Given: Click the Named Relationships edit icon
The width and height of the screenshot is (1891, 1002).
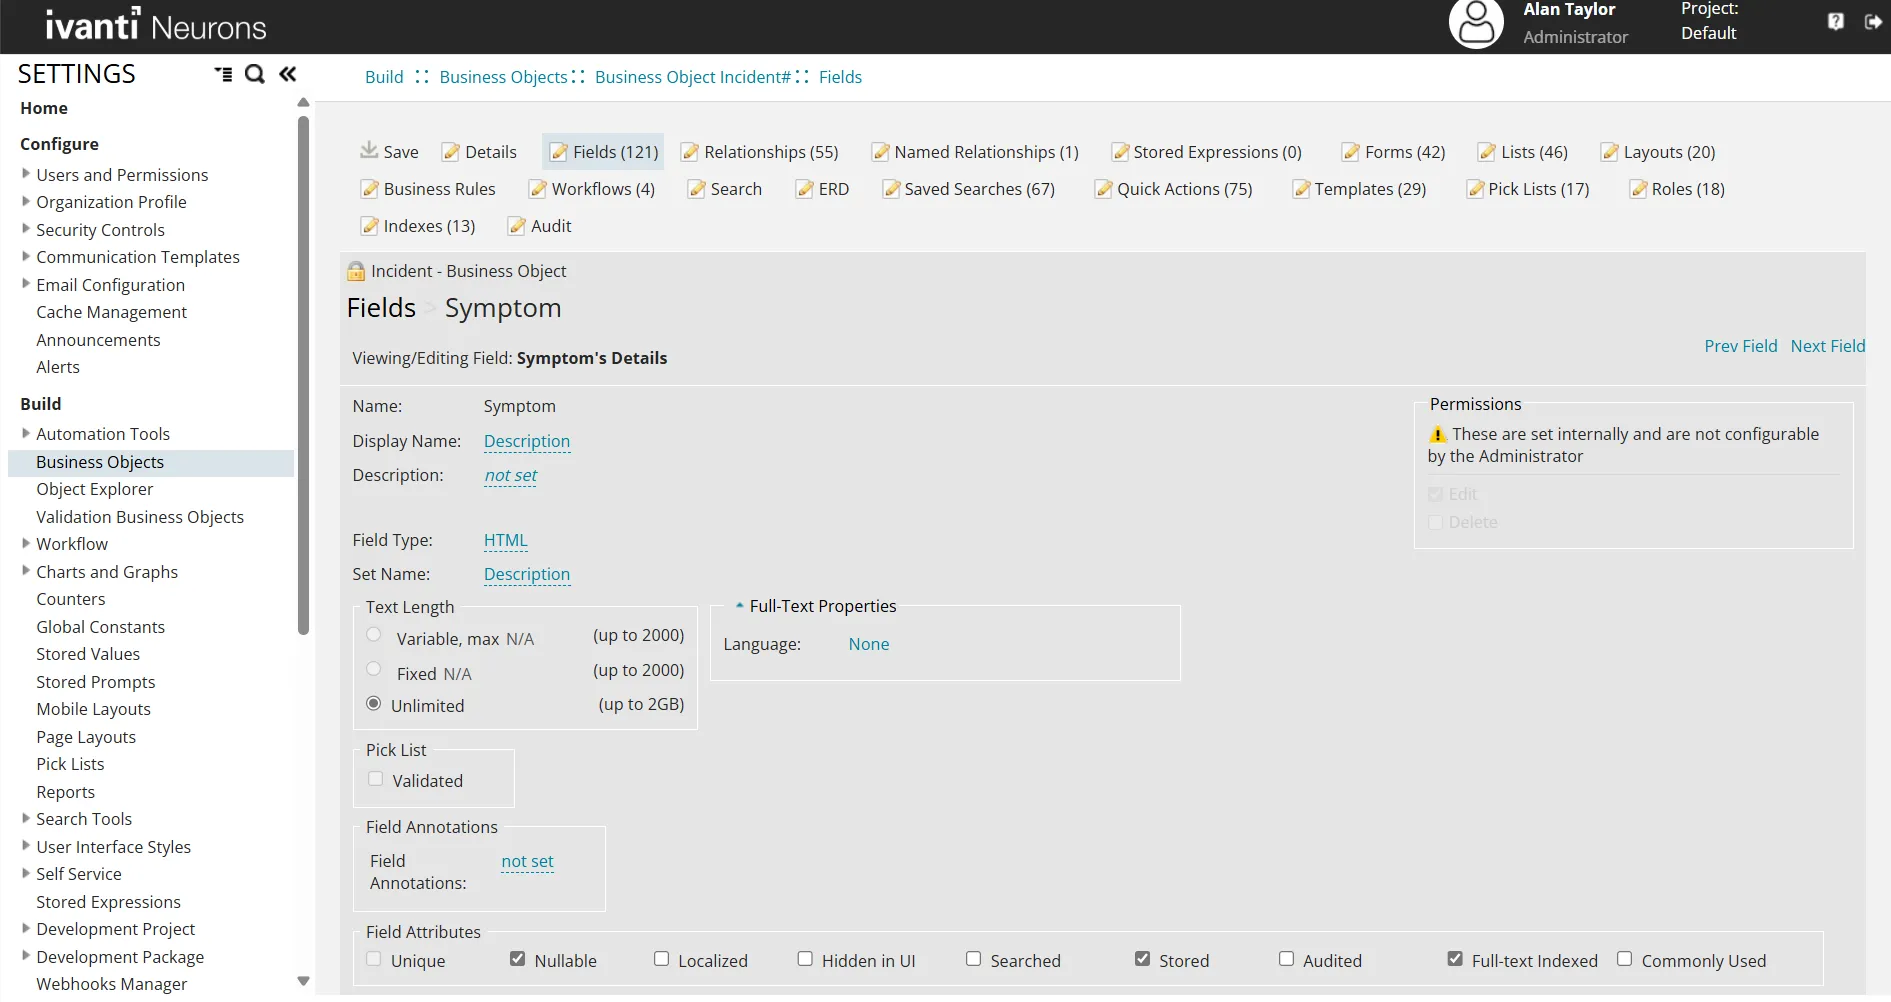Looking at the screenshot, I should tap(880, 152).
